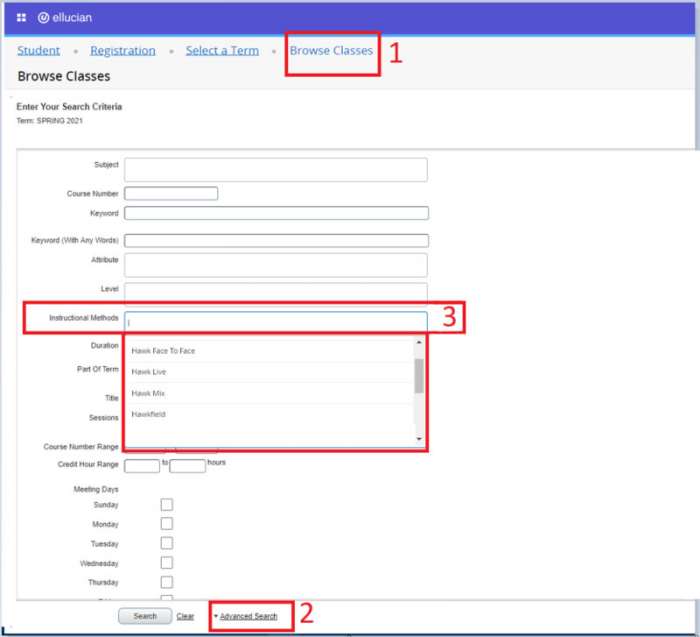Image resolution: width=700 pixels, height=637 pixels.
Task: Click the apps grid icon in header
Action: point(21,18)
